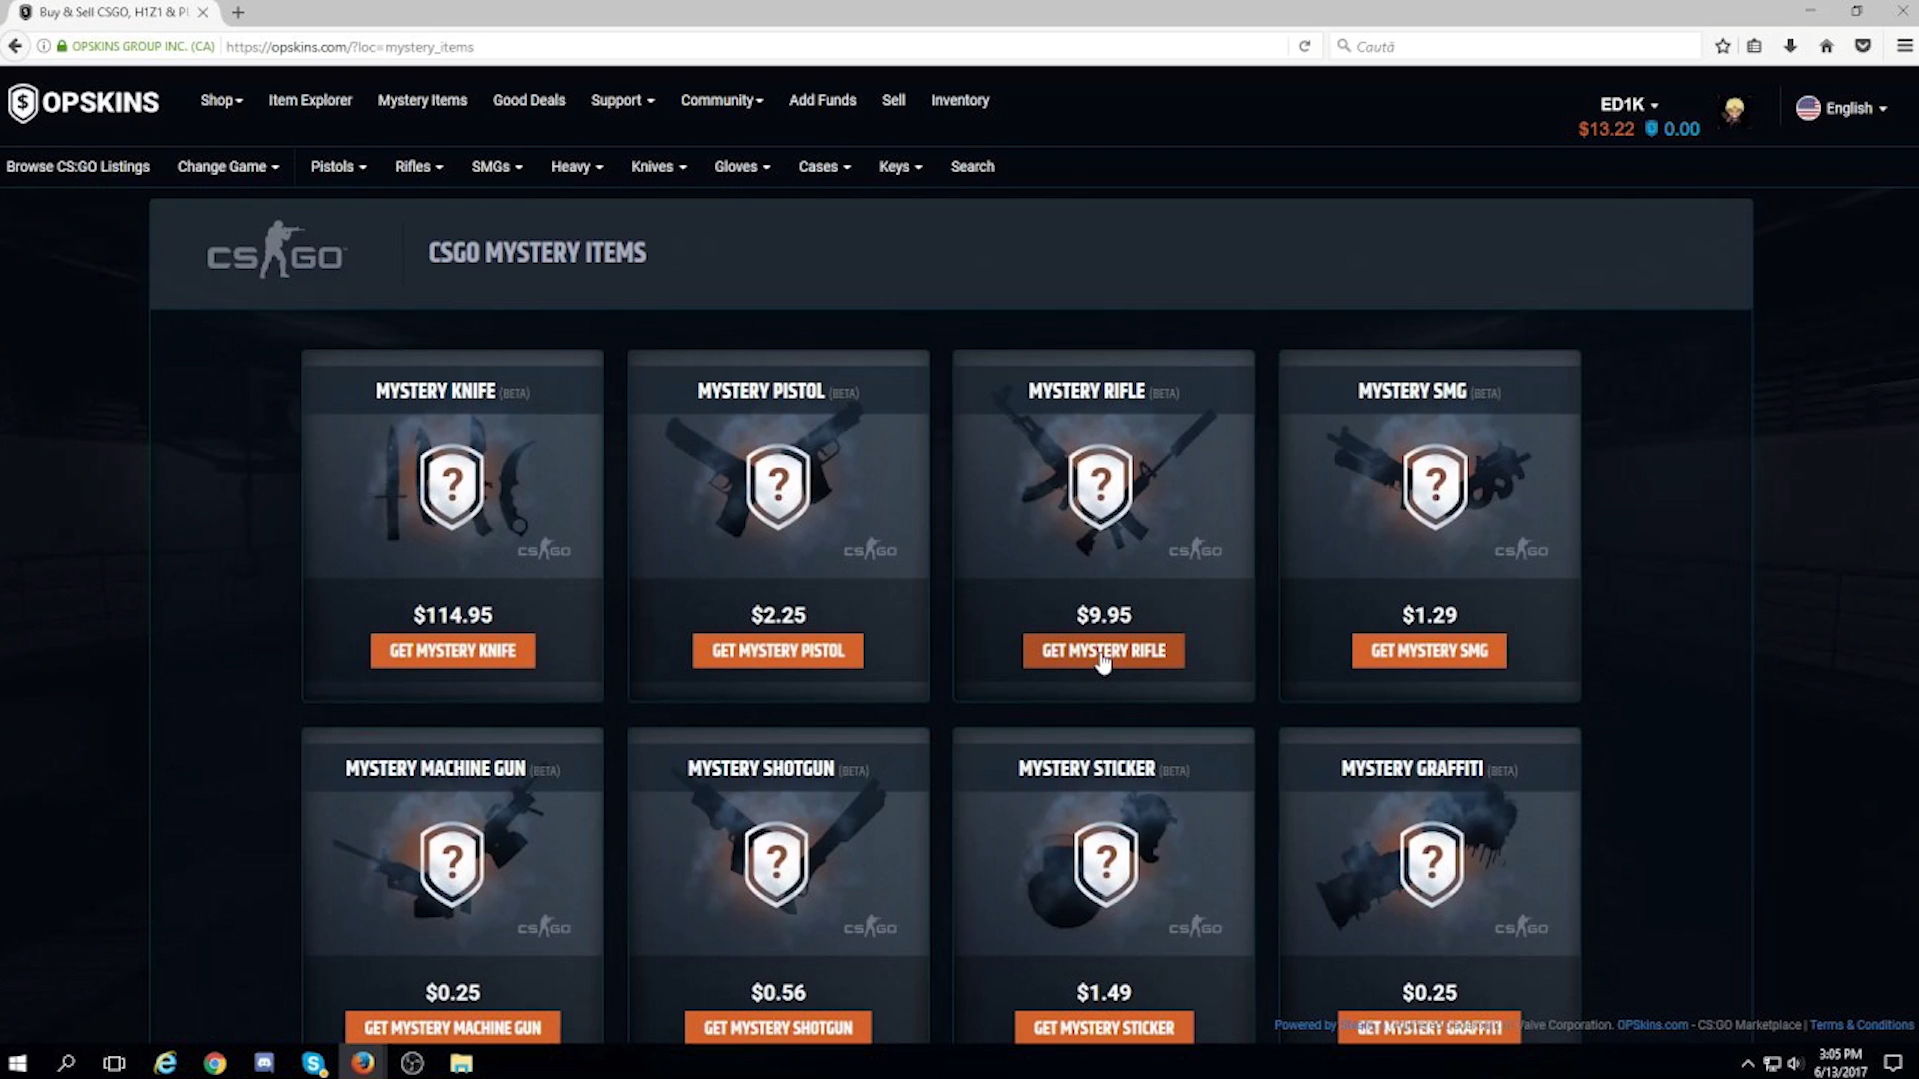Select Mystery Items in the menu bar
The image size is (1919, 1079).
422,100
